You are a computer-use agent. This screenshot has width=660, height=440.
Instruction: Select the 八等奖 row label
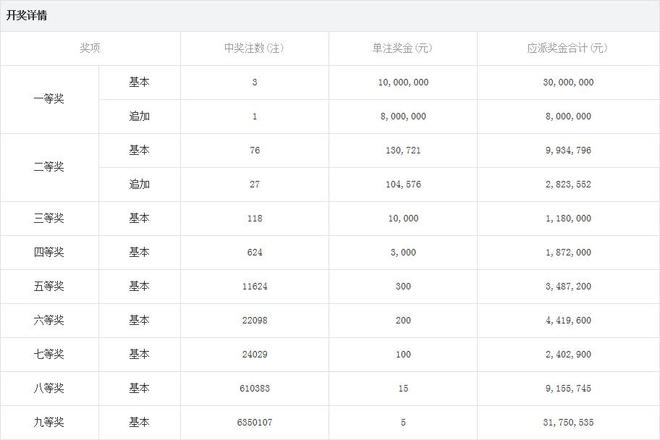pyautogui.click(x=49, y=388)
